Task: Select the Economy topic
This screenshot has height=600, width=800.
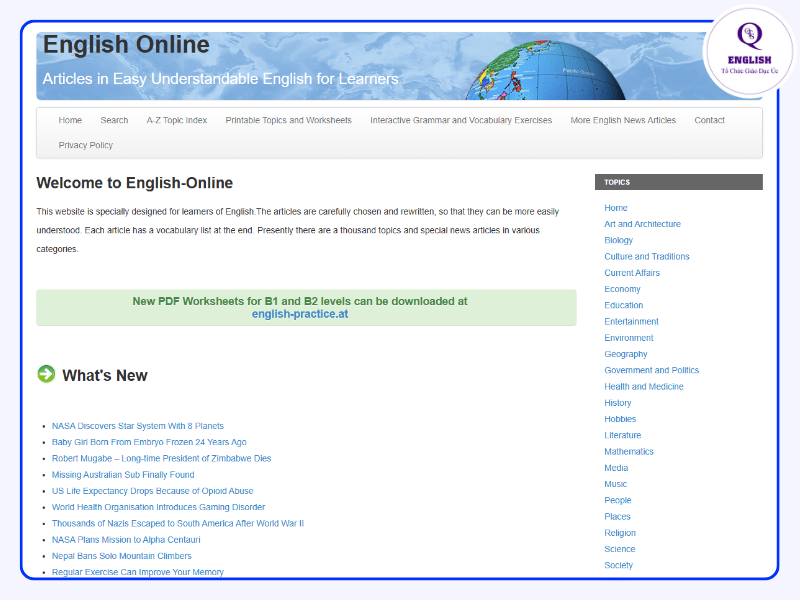Action: pyautogui.click(x=622, y=289)
